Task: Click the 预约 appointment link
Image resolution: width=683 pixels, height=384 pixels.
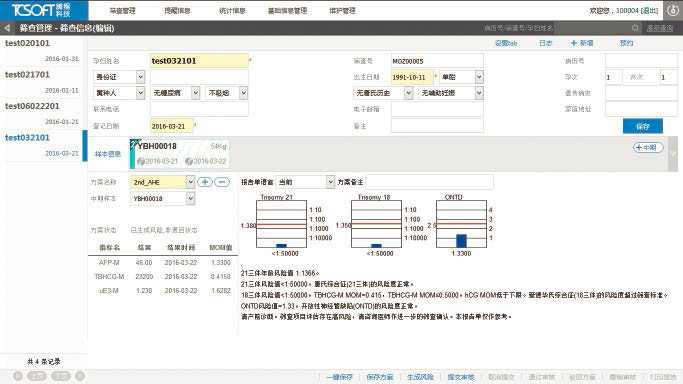Action: point(626,43)
